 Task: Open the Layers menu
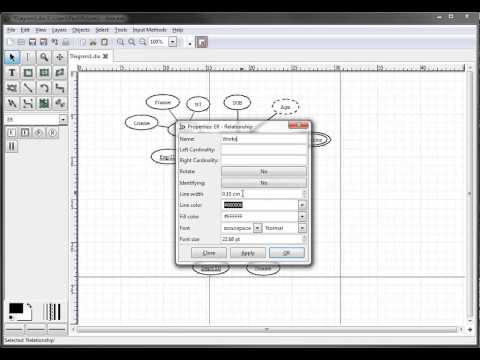[59, 30]
